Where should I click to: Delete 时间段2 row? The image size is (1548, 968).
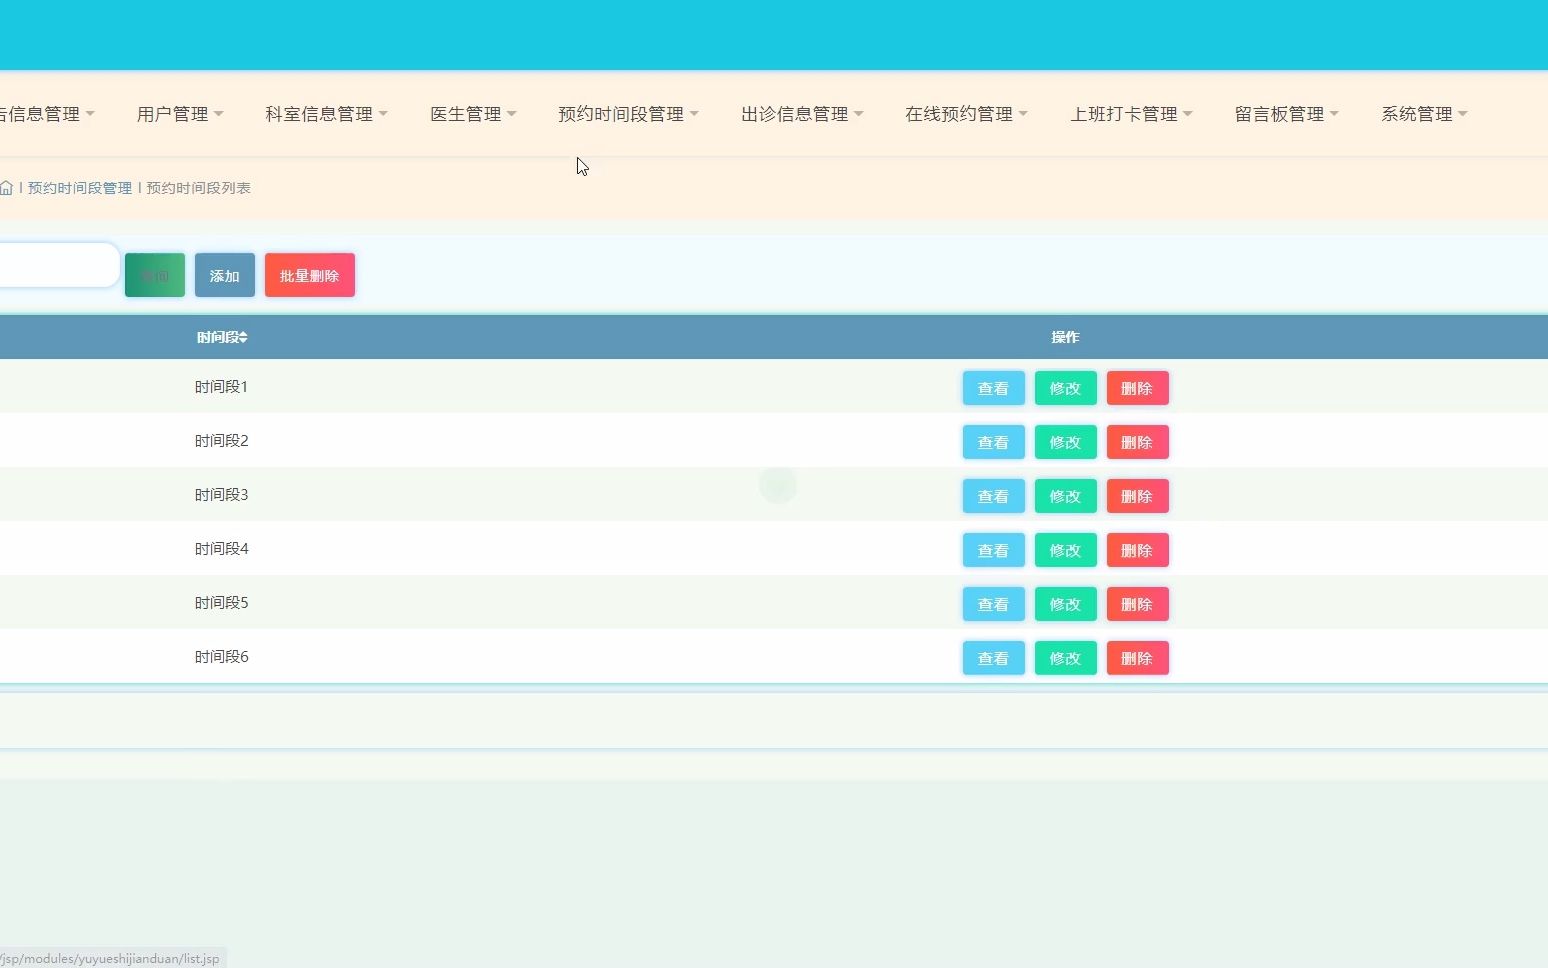point(1138,442)
